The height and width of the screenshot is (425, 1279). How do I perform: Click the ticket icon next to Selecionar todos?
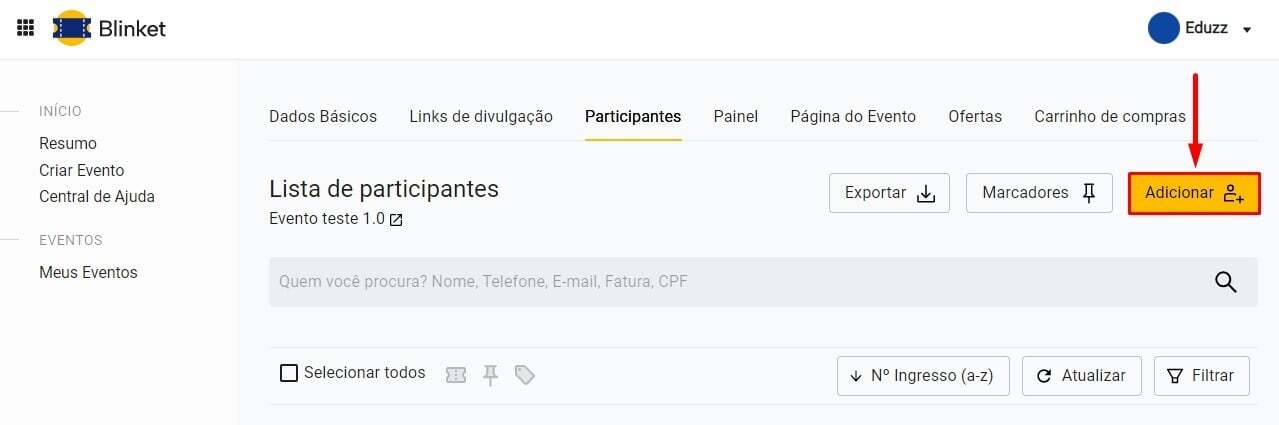pyautogui.click(x=456, y=375)
